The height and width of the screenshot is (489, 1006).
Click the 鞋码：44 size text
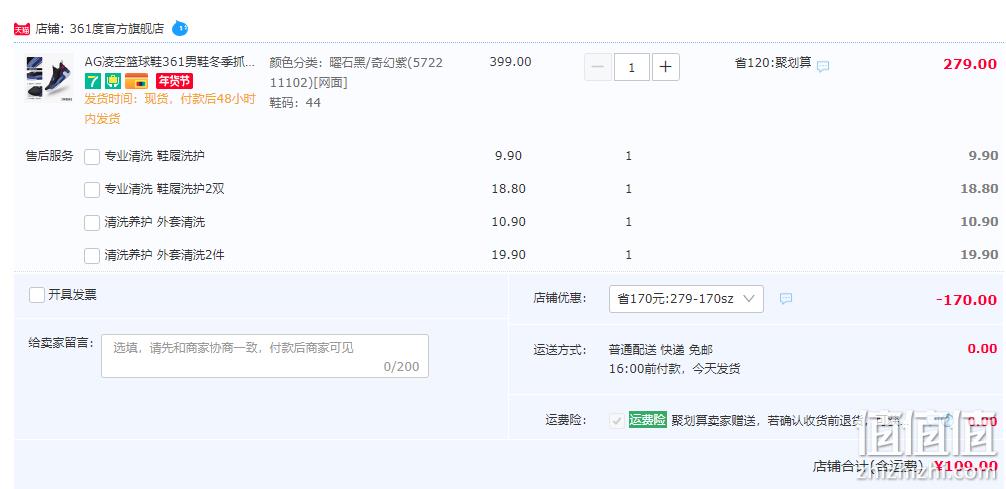(x=295, y=103)
